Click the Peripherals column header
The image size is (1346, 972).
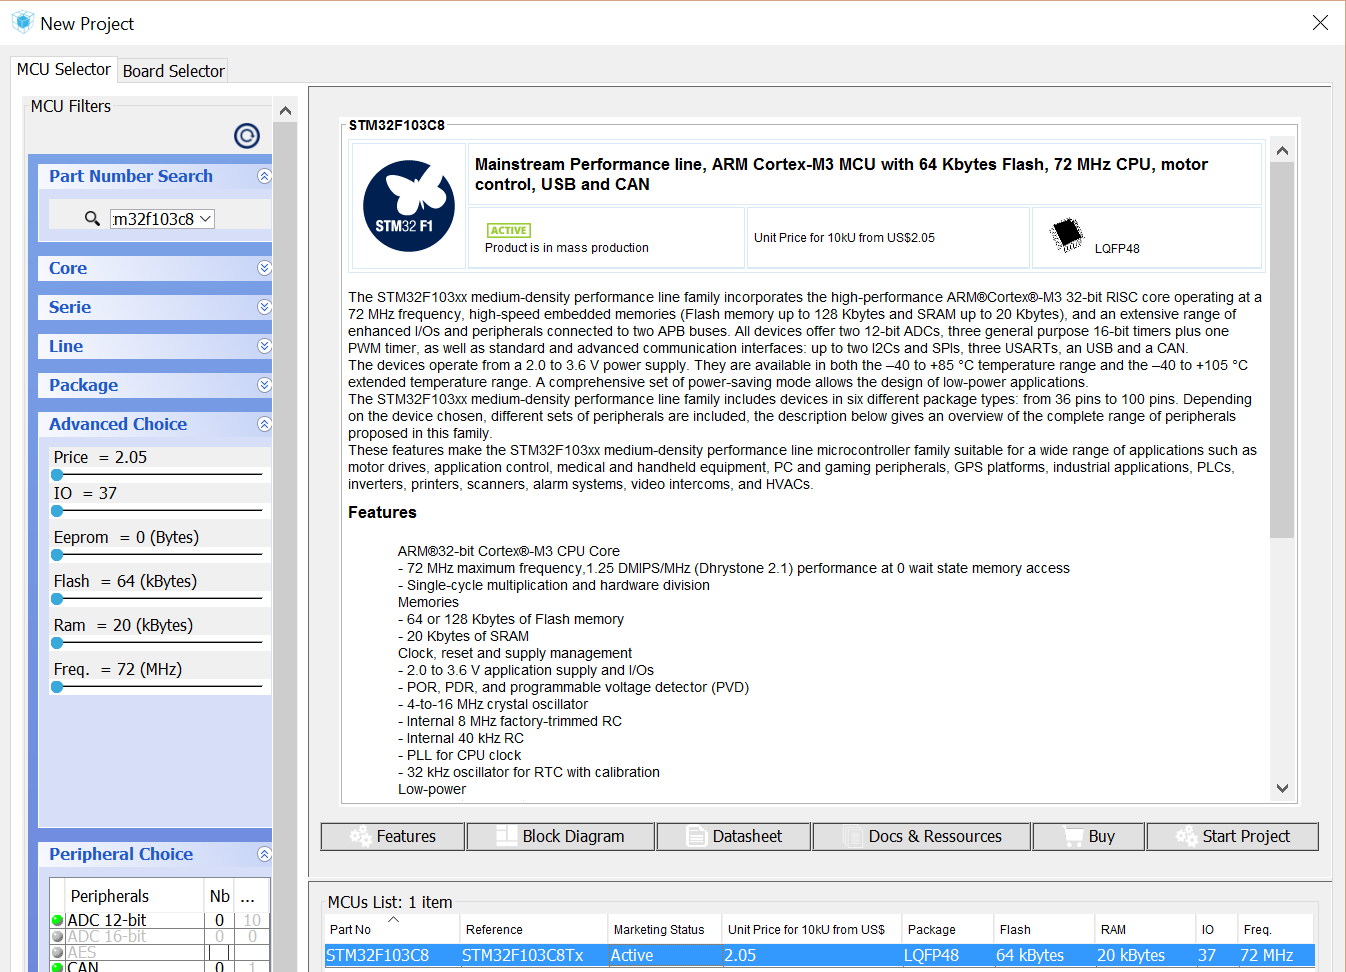click(134, 896)
